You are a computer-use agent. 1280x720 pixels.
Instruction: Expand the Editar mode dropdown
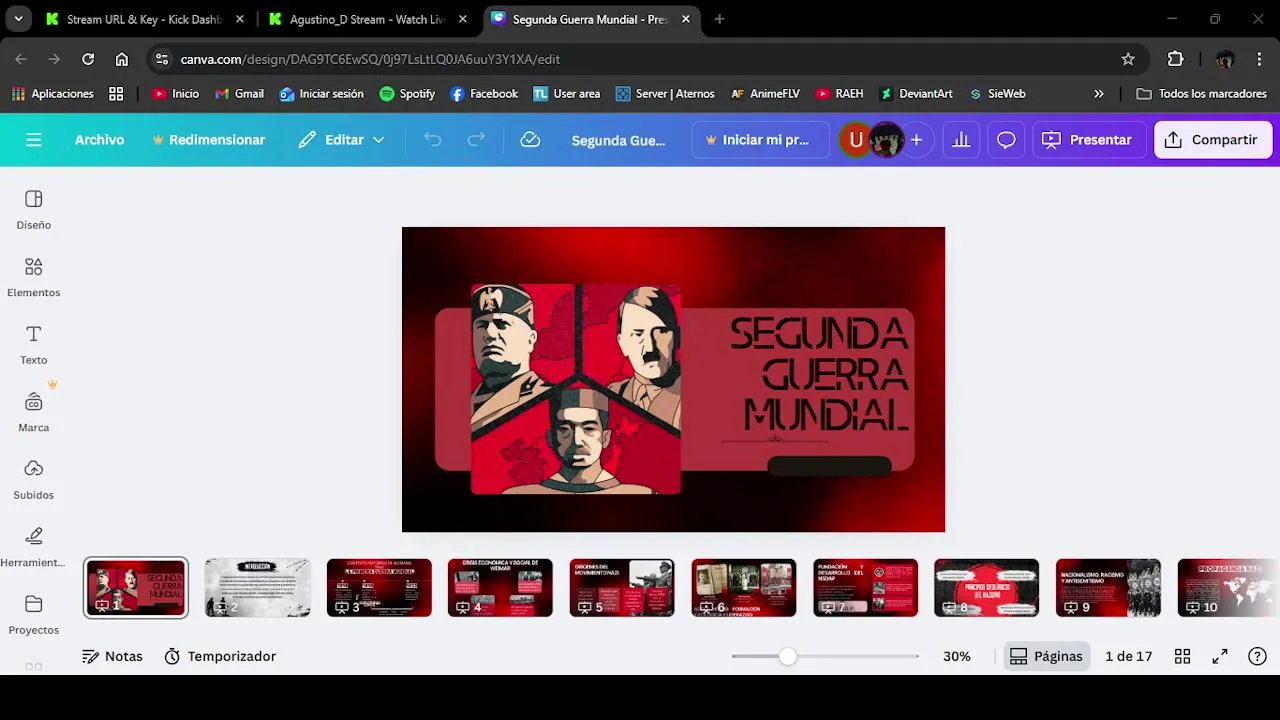tap(341, 140)
